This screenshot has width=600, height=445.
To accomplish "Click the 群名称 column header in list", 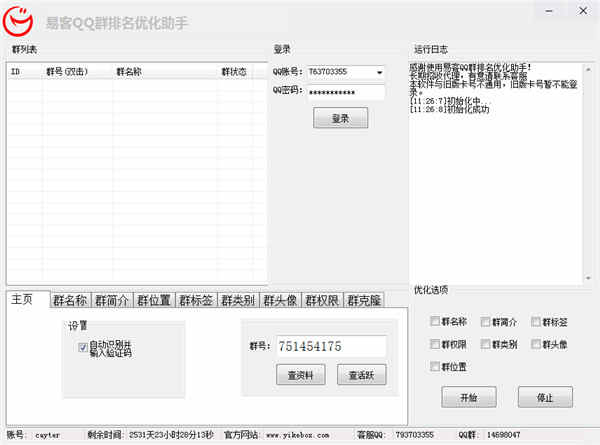I will 165,72.
